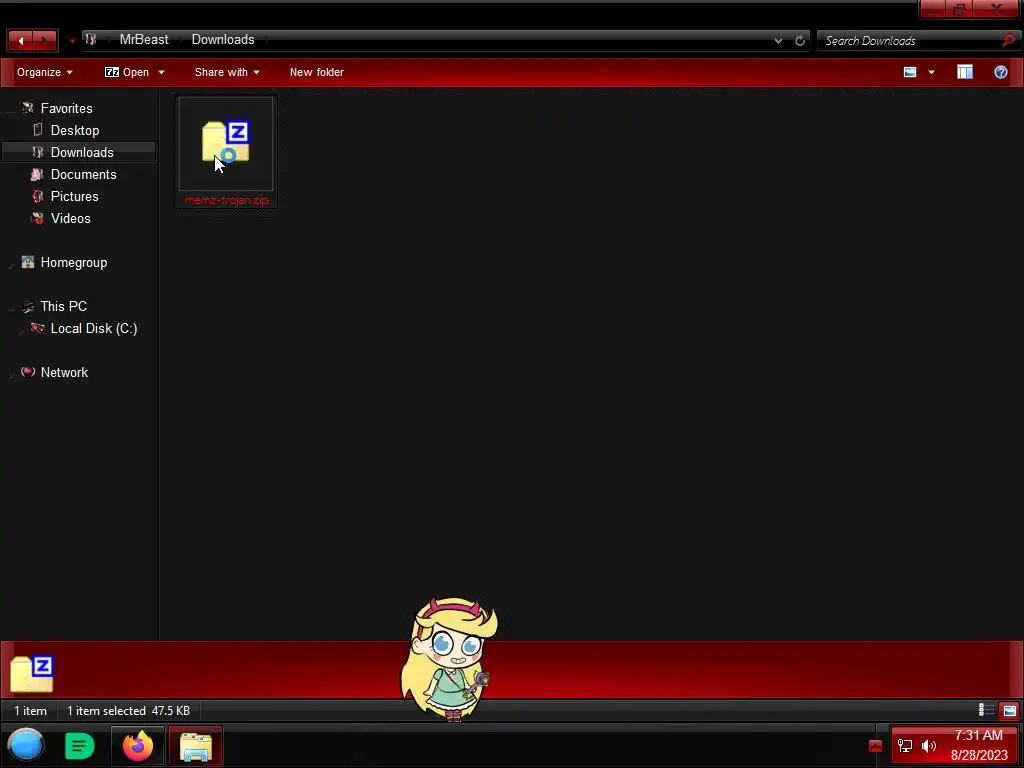Open the Organize menu
The image size is (1024, 768).
(44, 72)
